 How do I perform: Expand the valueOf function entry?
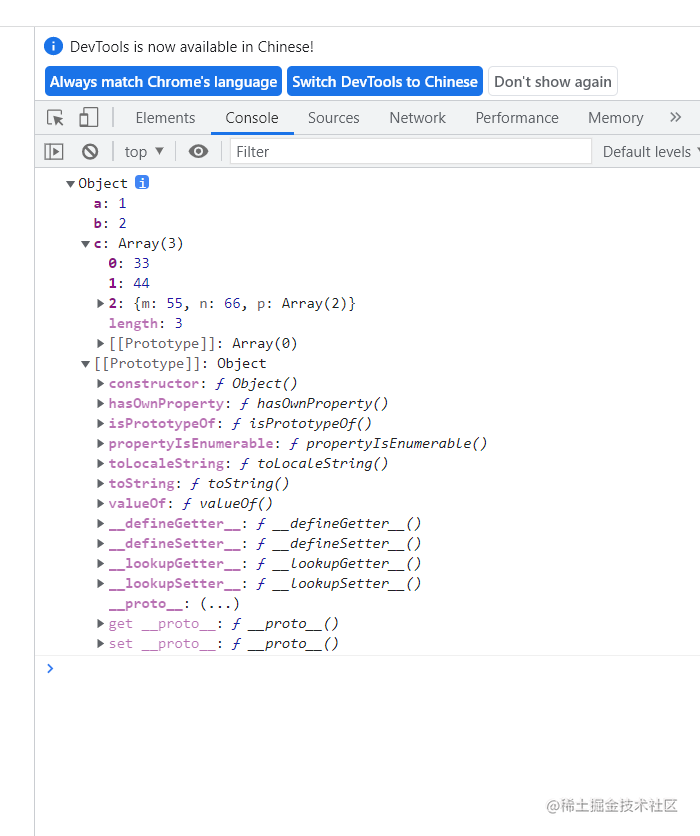point(100,503)
